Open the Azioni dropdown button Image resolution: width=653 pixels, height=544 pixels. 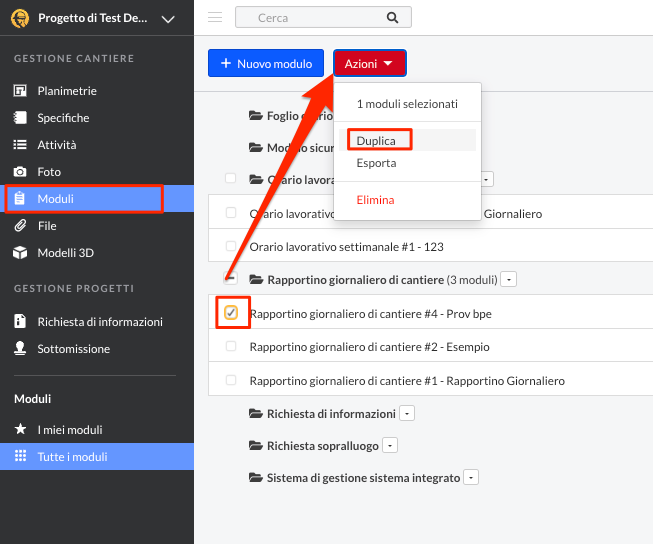369,63
